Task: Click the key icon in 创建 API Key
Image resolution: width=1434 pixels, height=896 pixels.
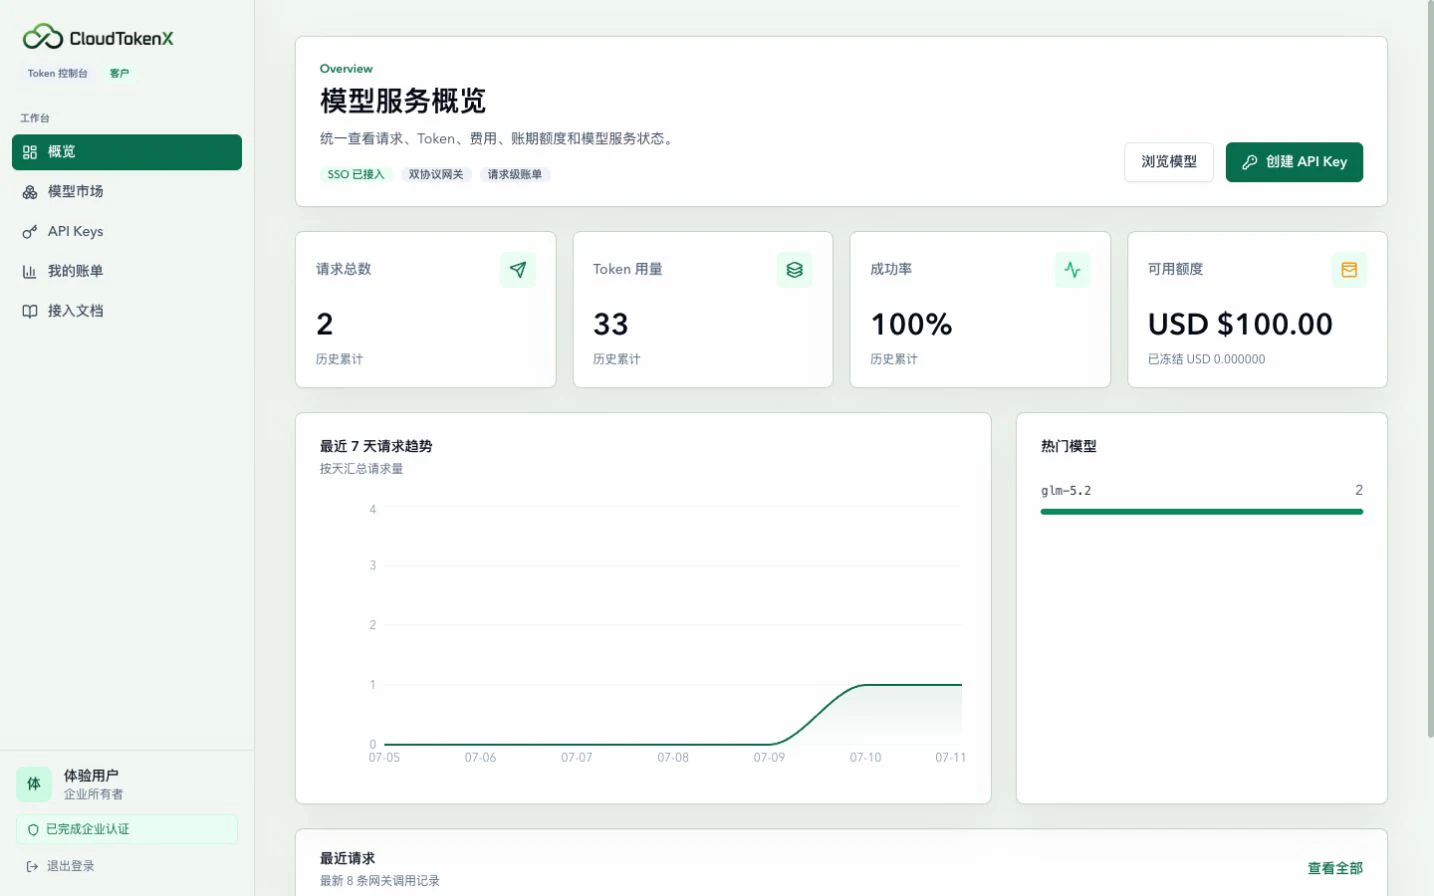Action: coord(1250,162)
